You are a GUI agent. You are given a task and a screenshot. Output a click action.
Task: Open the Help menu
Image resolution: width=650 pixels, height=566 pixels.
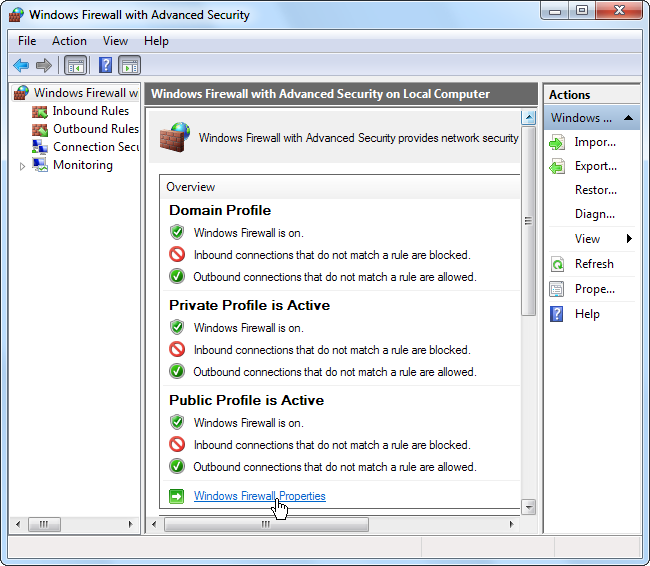pos(156,41)
